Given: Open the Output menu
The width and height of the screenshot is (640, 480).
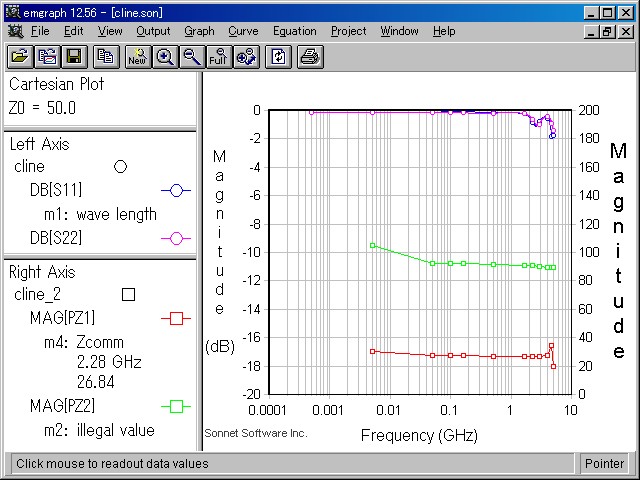Looking at the screenshot, I should pos(153,31).
